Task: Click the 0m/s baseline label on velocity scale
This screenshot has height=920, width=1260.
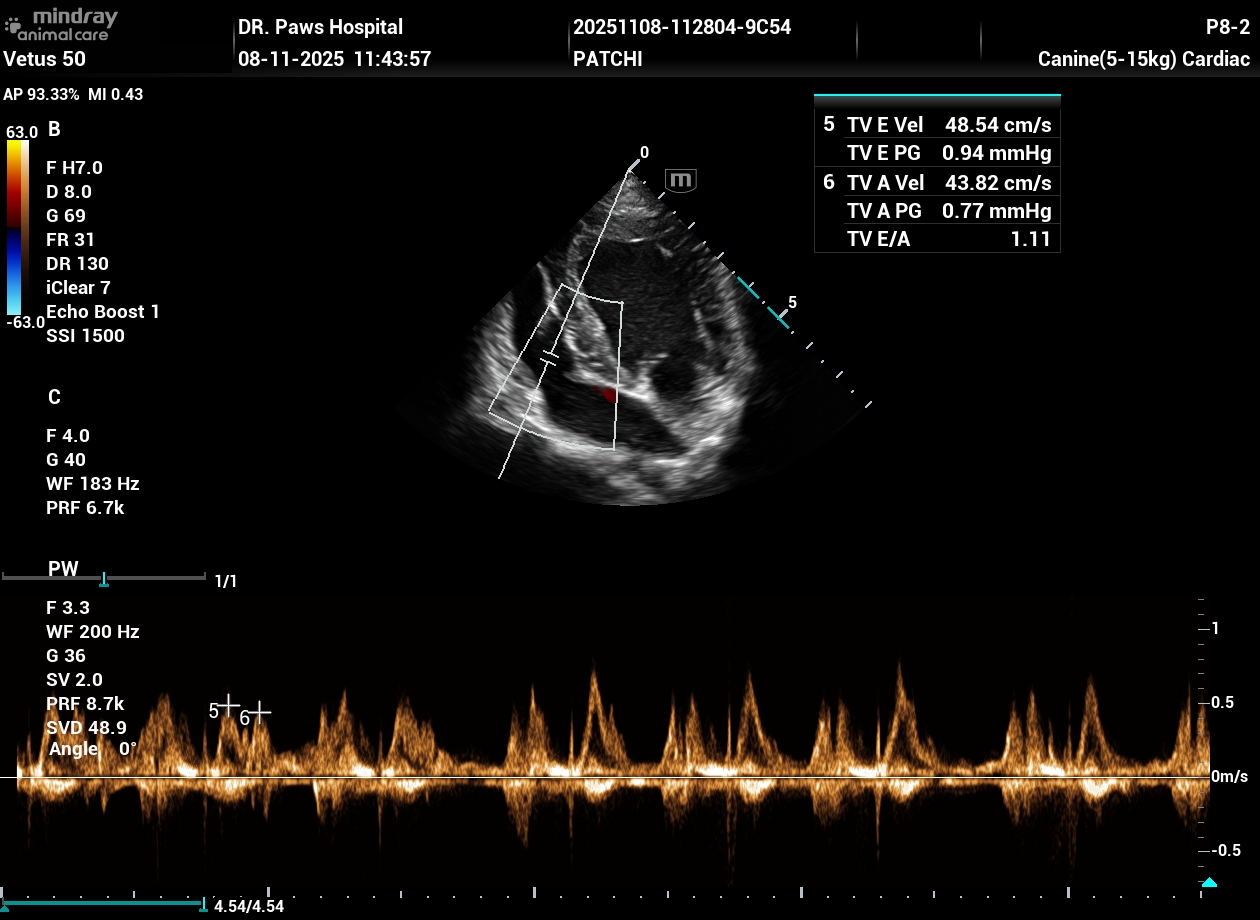Action: click(x=1229, y=777)
